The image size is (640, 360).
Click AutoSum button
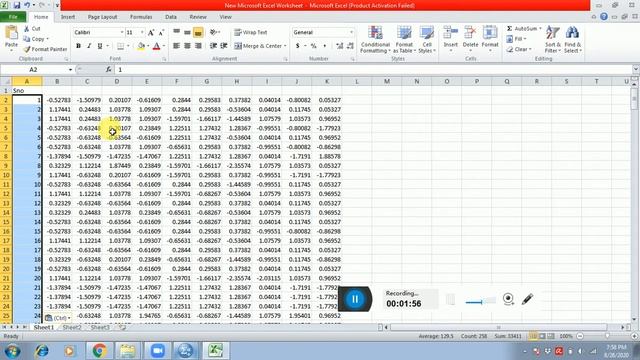click(x=522, y=29)
